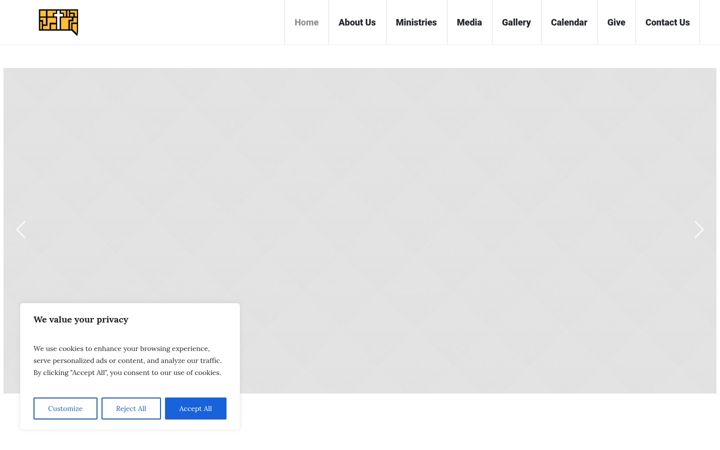
Task: Open the Gallery page
Action: [516, 22]
